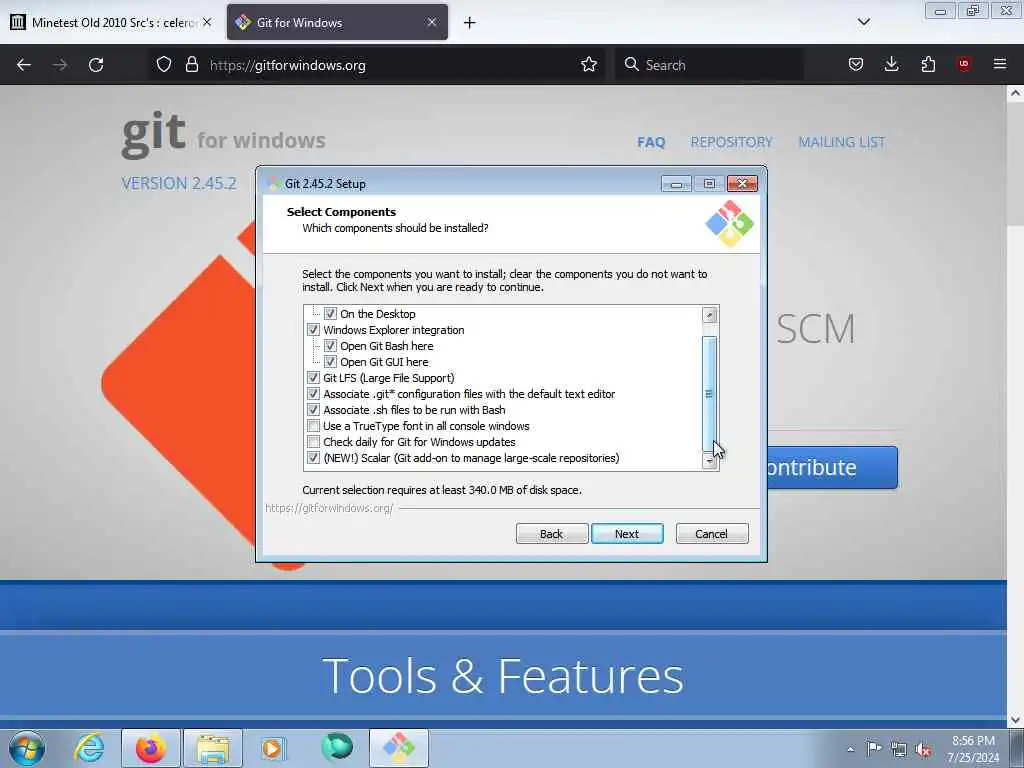Launch Internet Explorer from taskbar
The width and height of the screenshot is (1024, 768).
click(x=89, y=748)
